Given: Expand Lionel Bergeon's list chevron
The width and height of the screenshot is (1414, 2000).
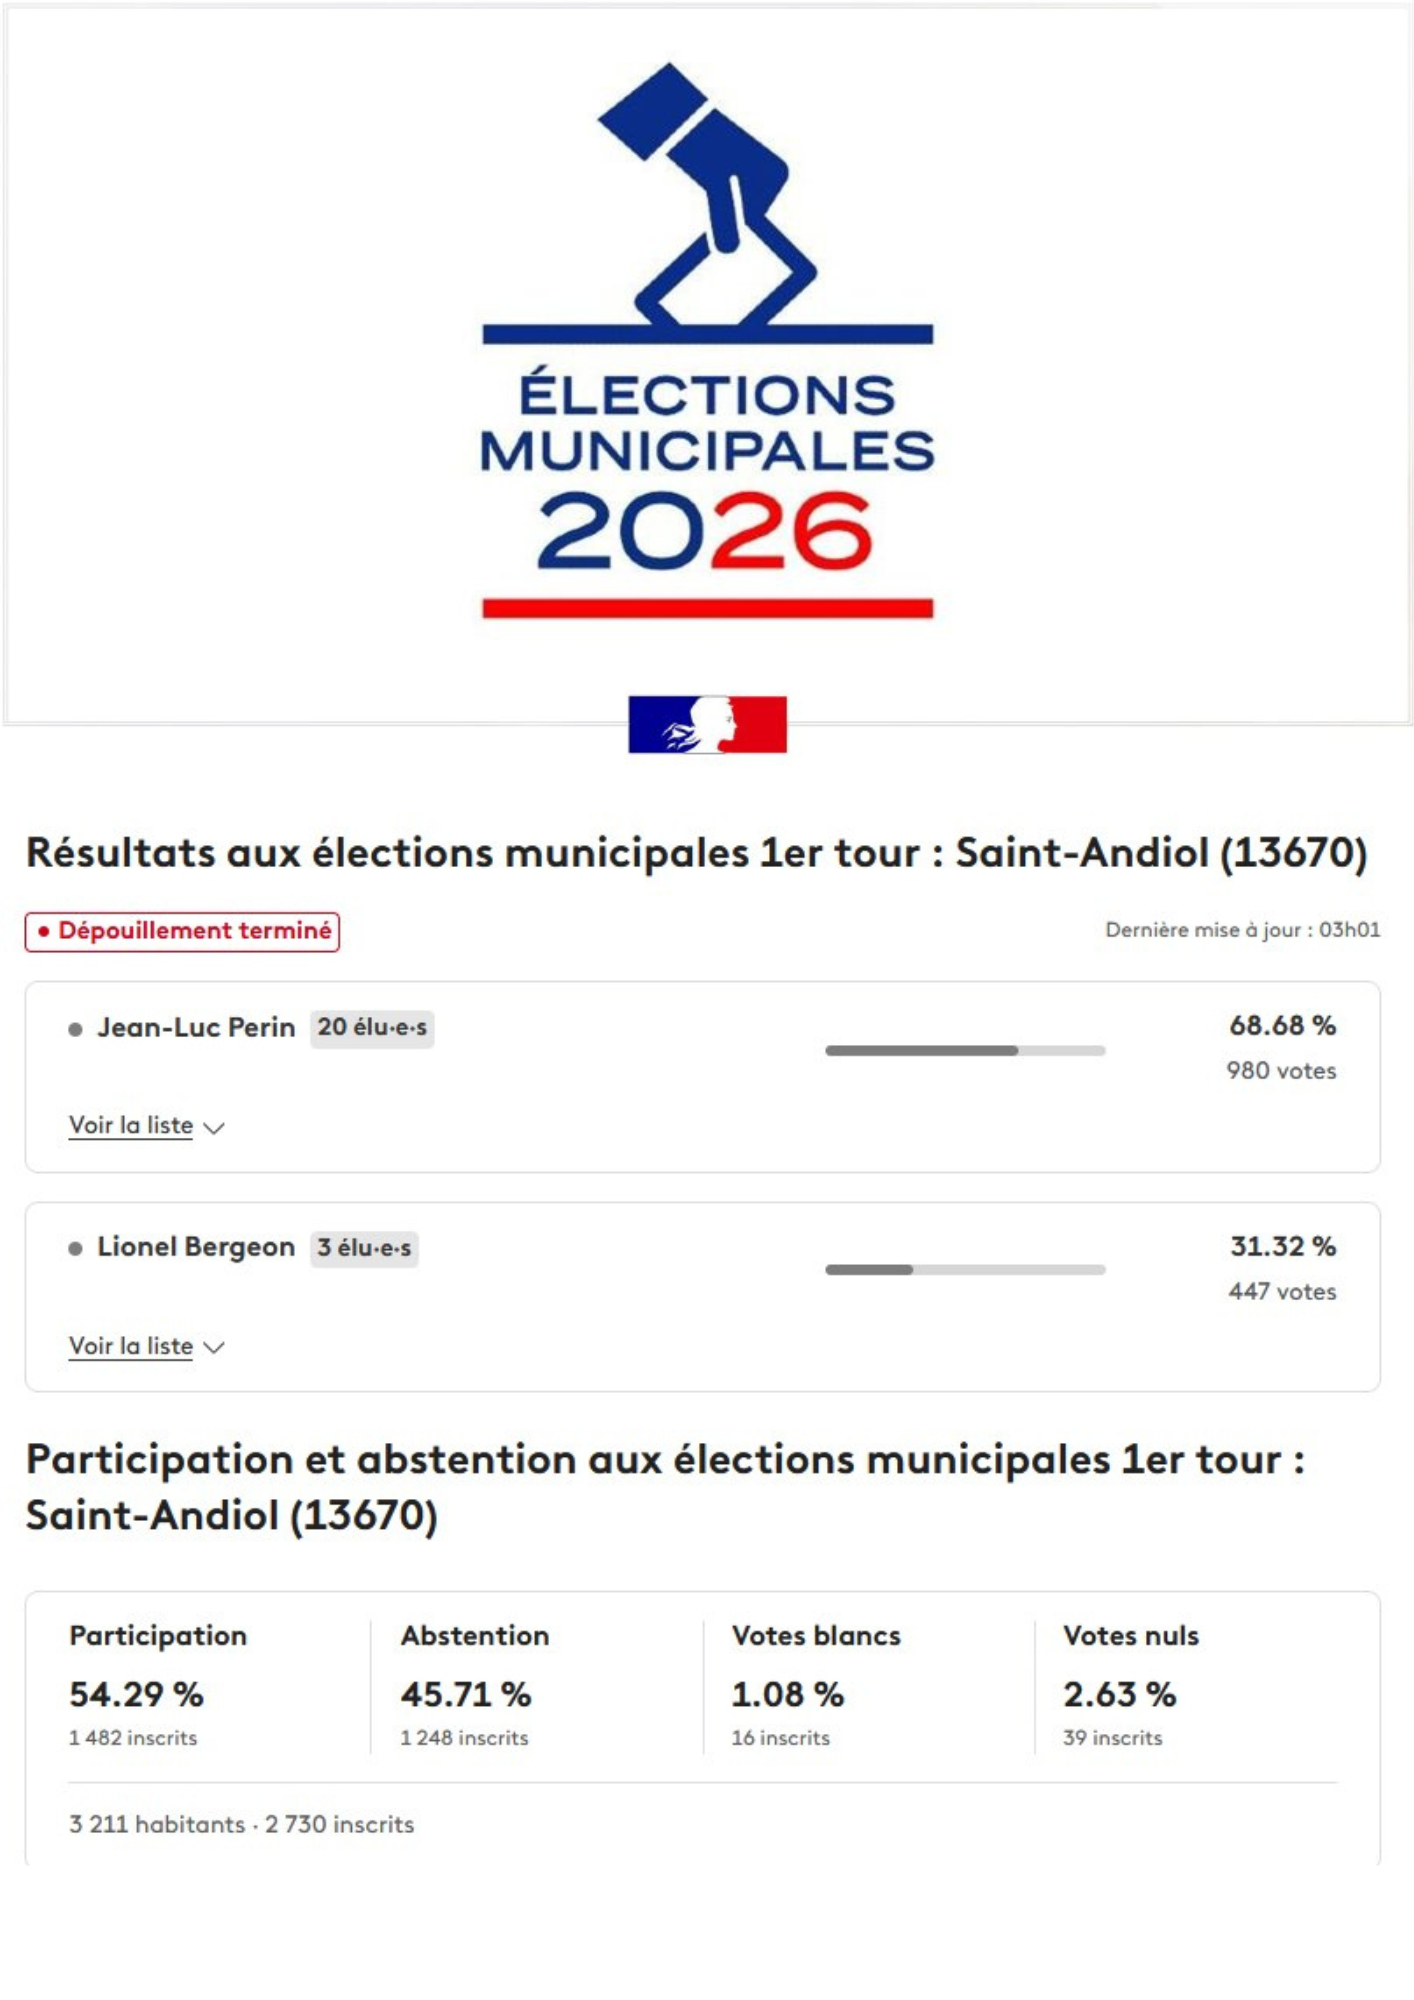Looking at the screenshot, I should pos(214,1348).
